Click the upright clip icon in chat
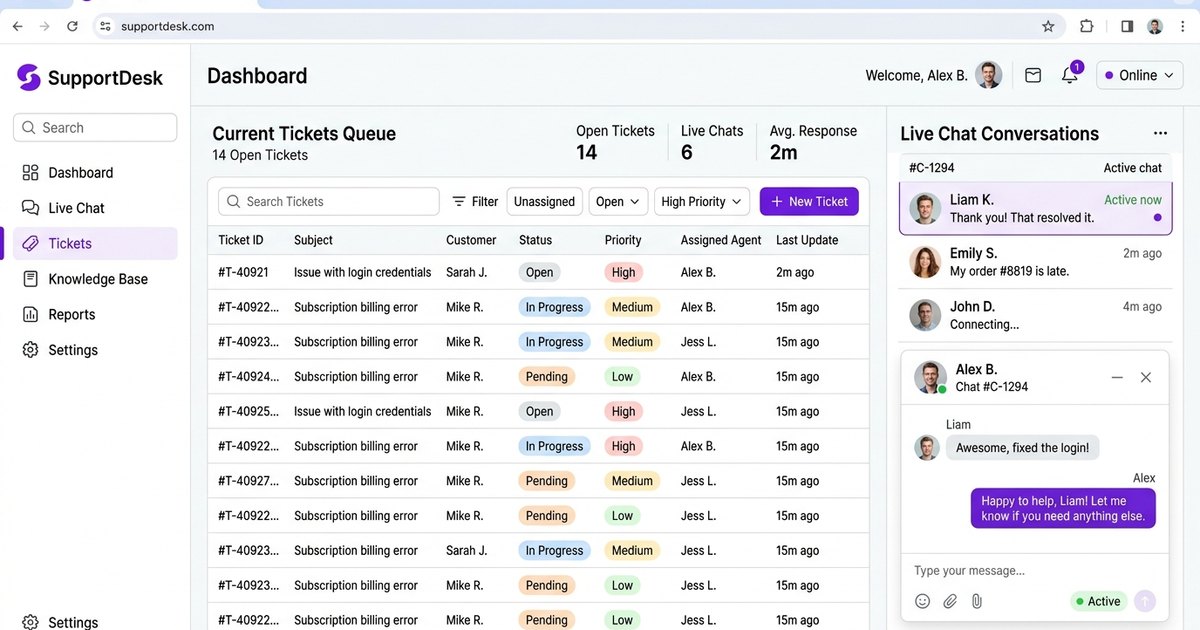 [x=977, y=601]
